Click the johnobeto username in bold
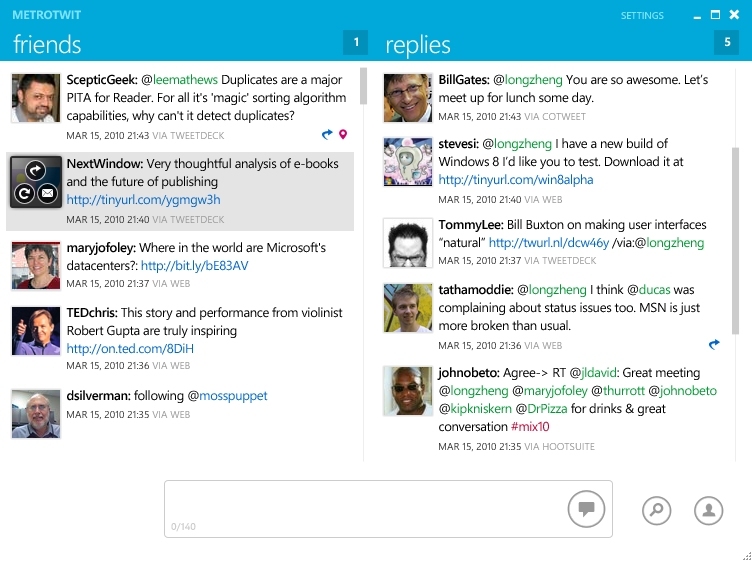 tap(469, 373)
